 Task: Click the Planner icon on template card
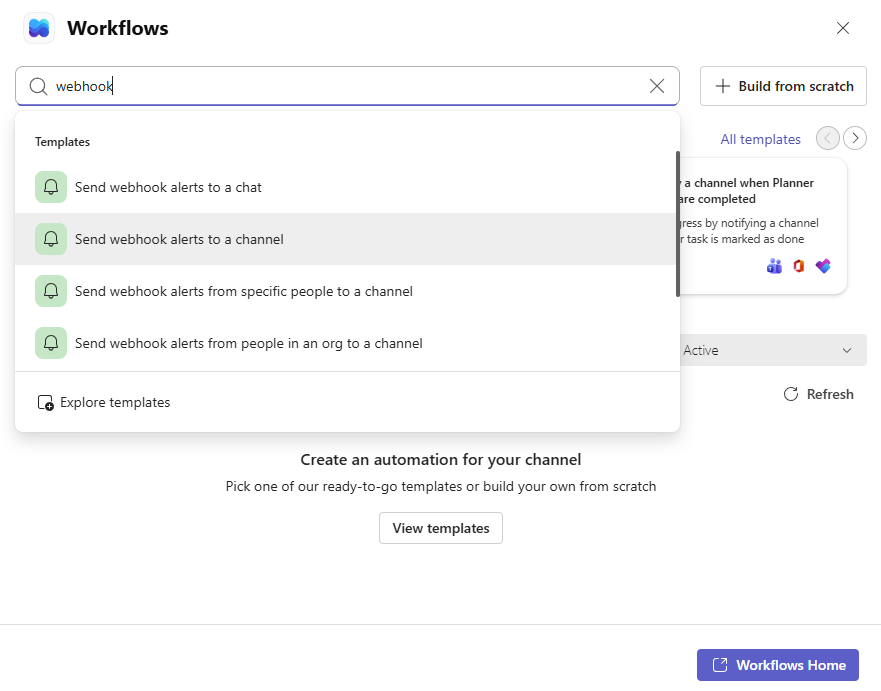[x=823, y=266]
